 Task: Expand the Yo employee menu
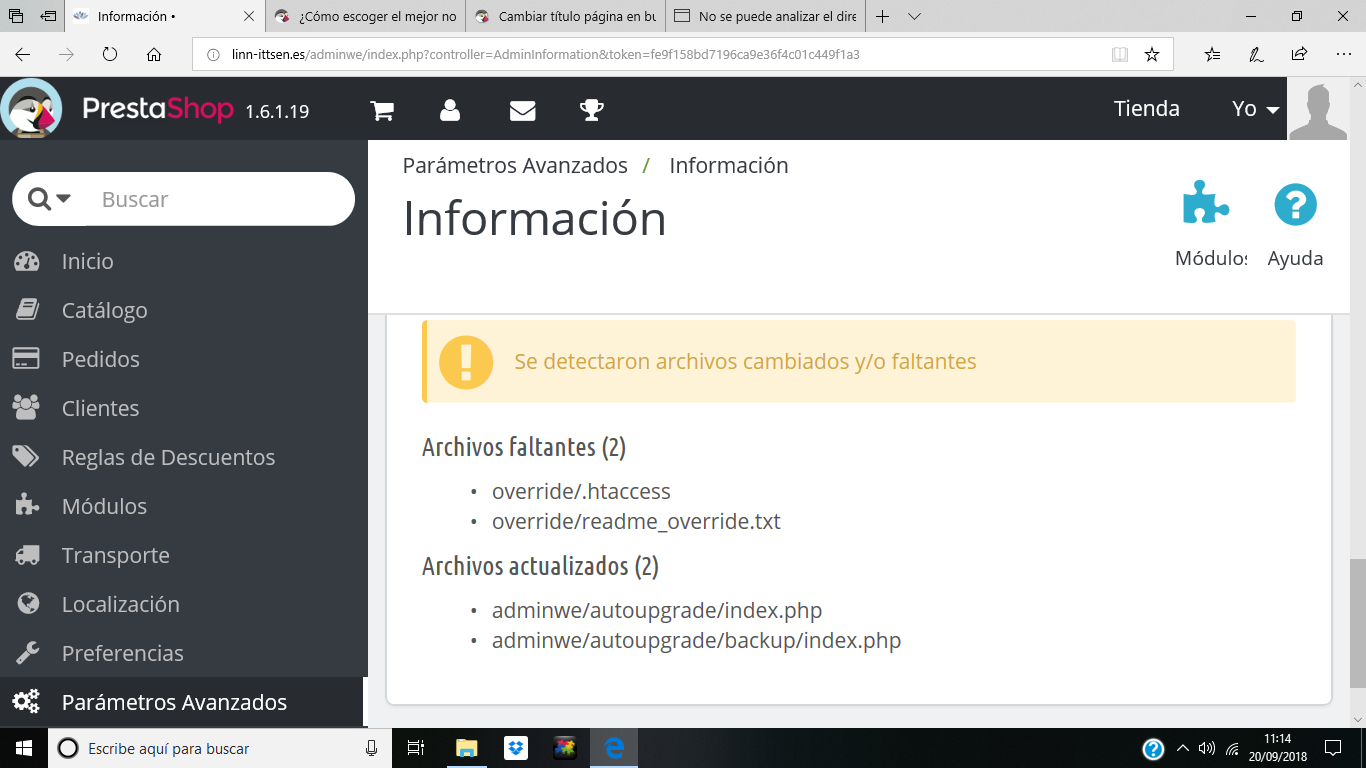pyautogui.click(x=1256, y=109)
